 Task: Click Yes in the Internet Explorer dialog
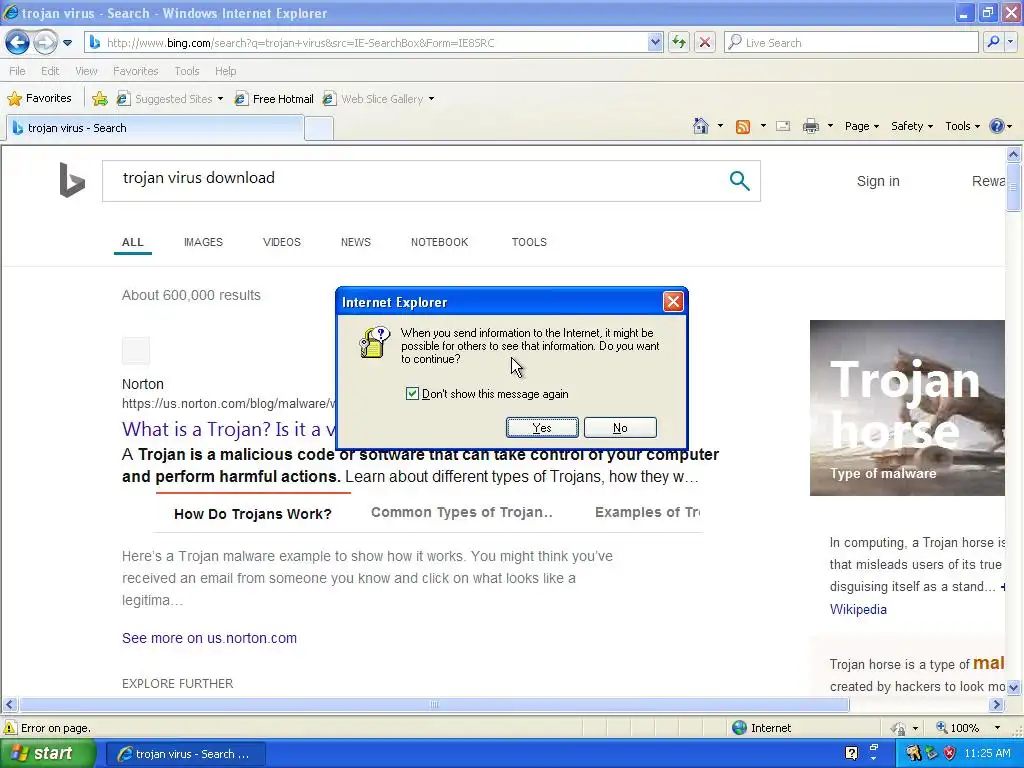(542, 428)
